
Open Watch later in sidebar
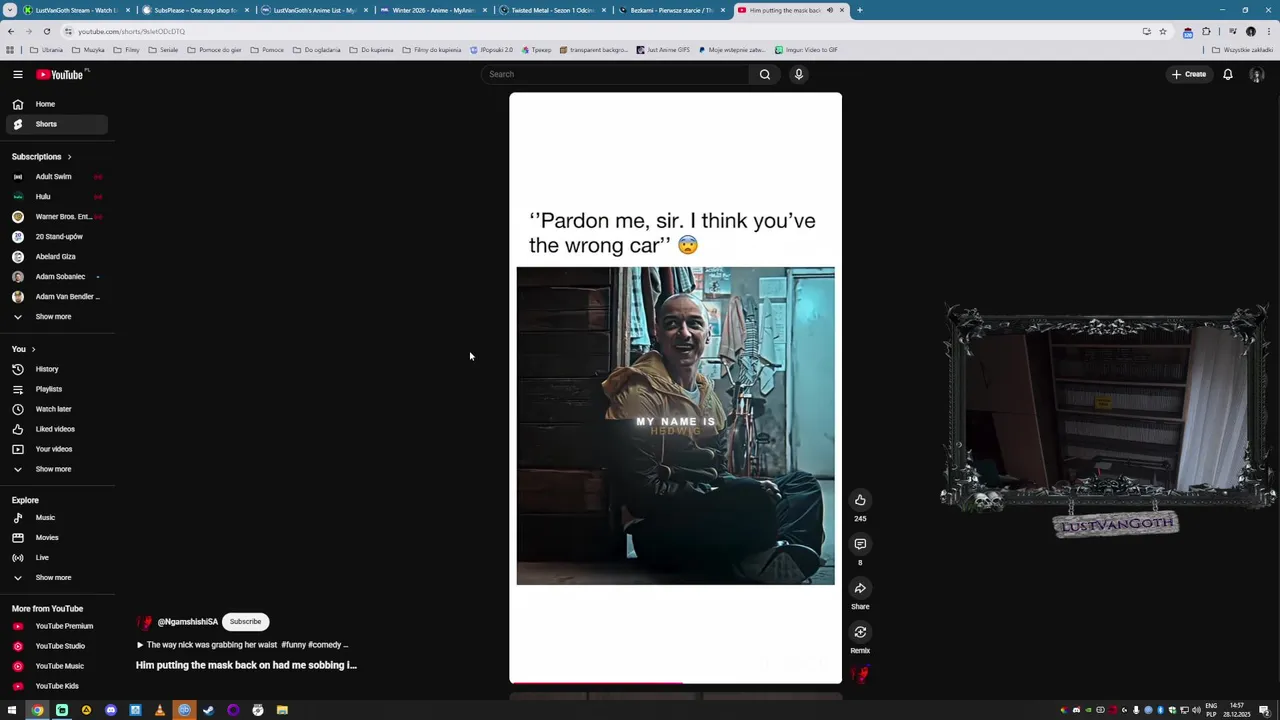pos(56,409)
